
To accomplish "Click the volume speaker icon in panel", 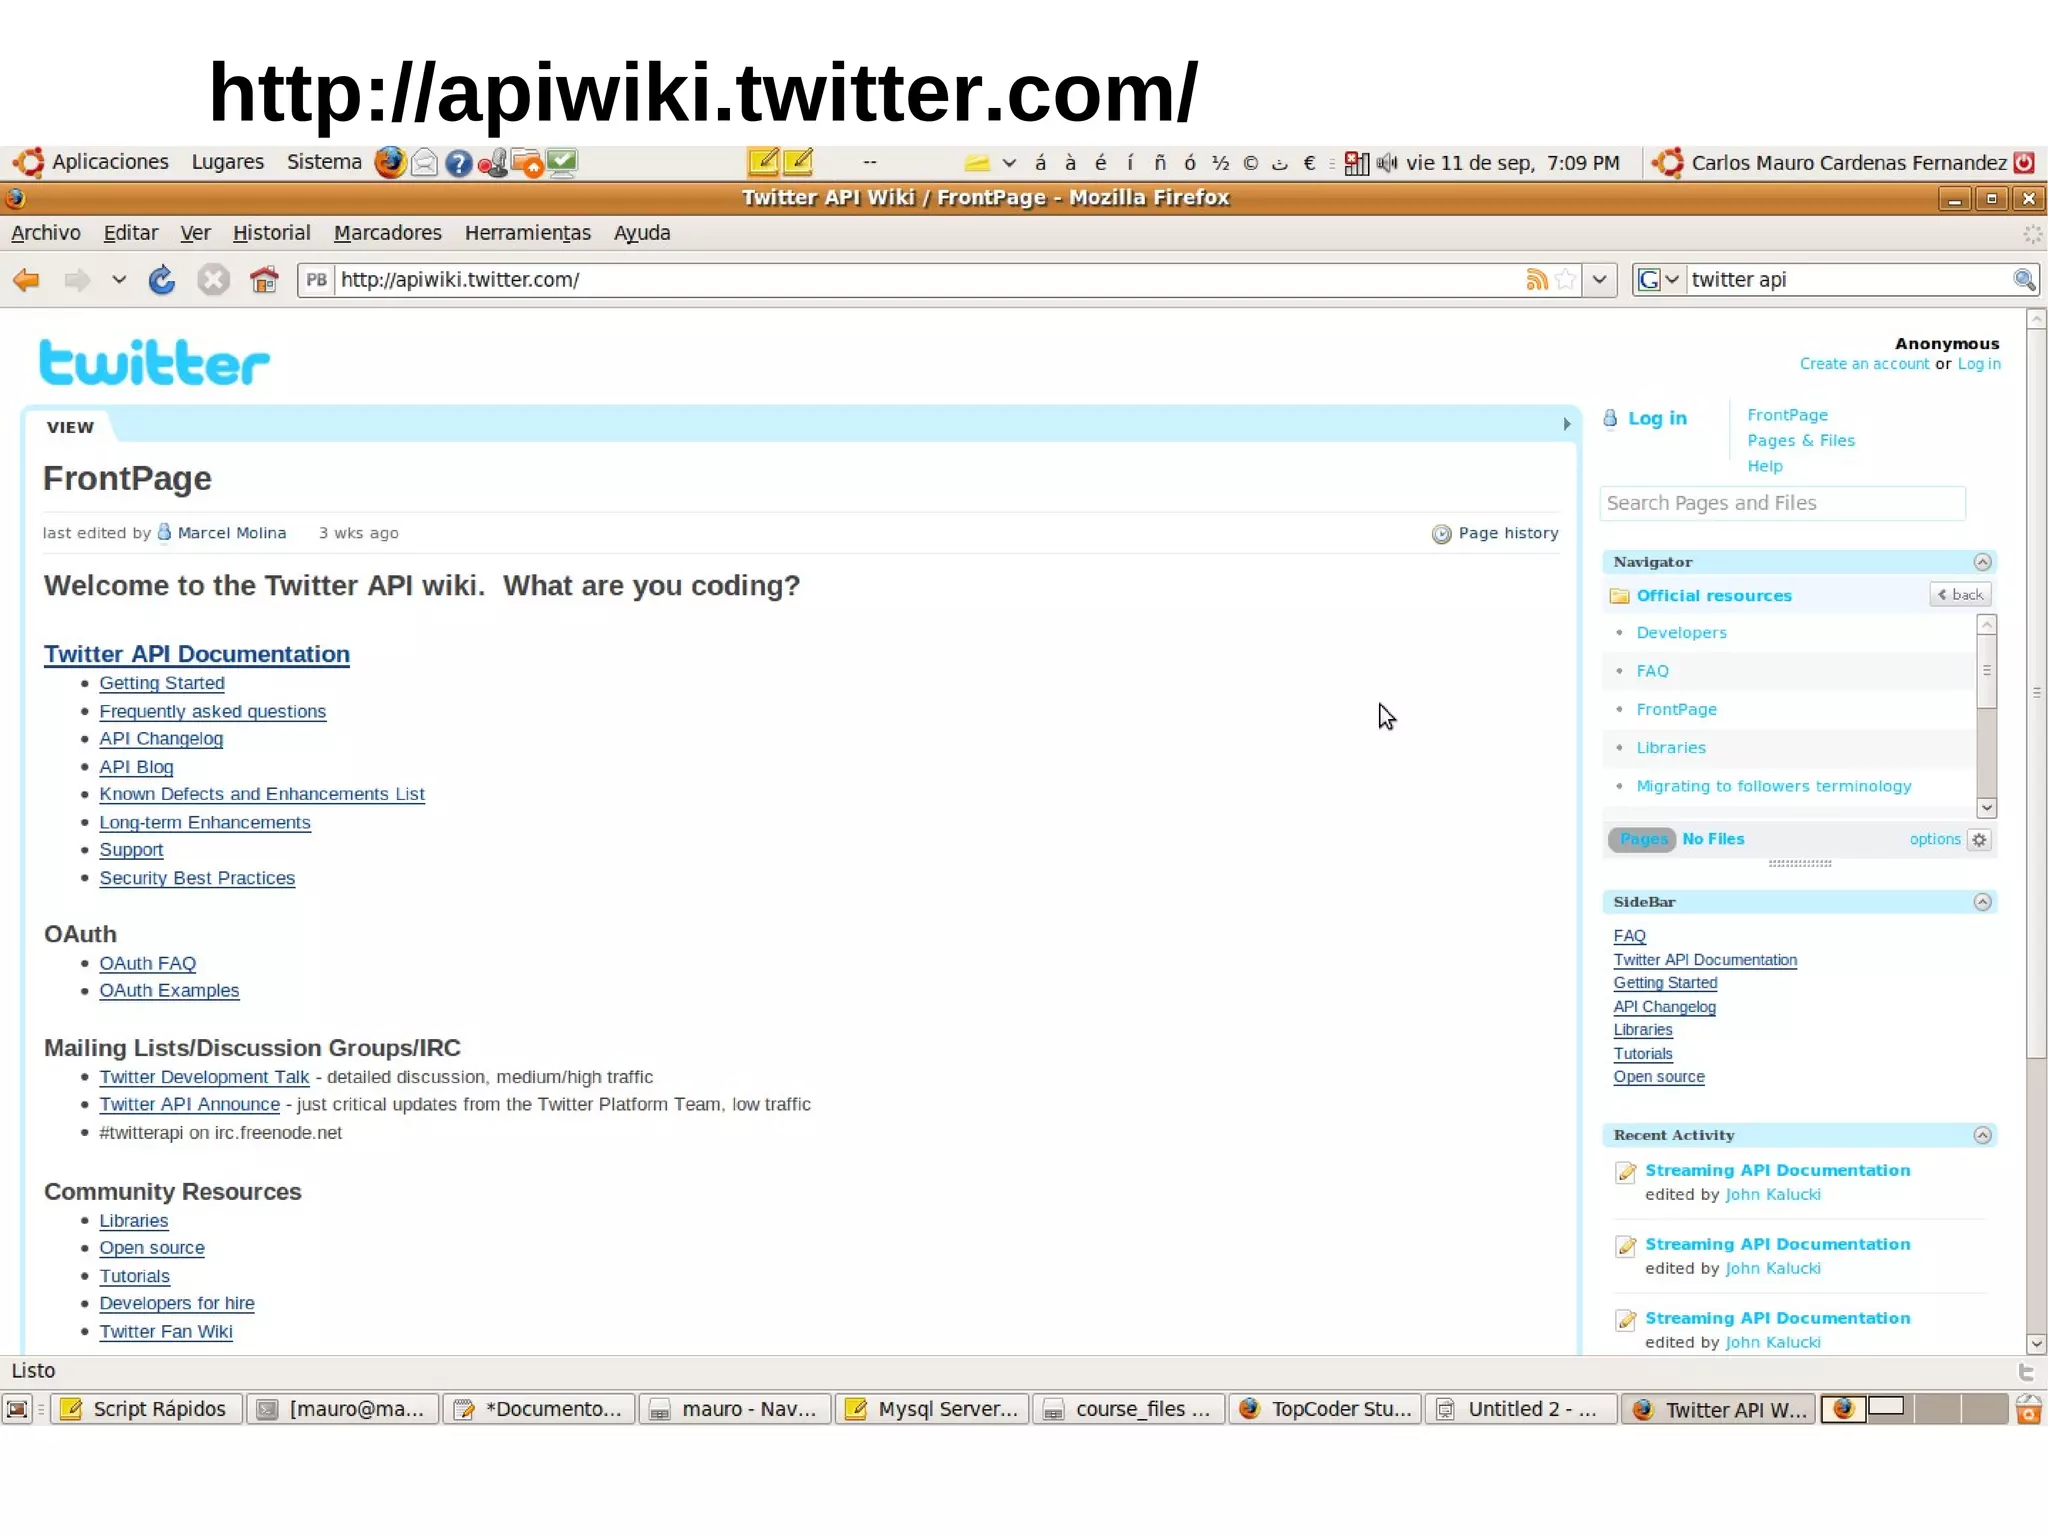I will pos(1387,163).
